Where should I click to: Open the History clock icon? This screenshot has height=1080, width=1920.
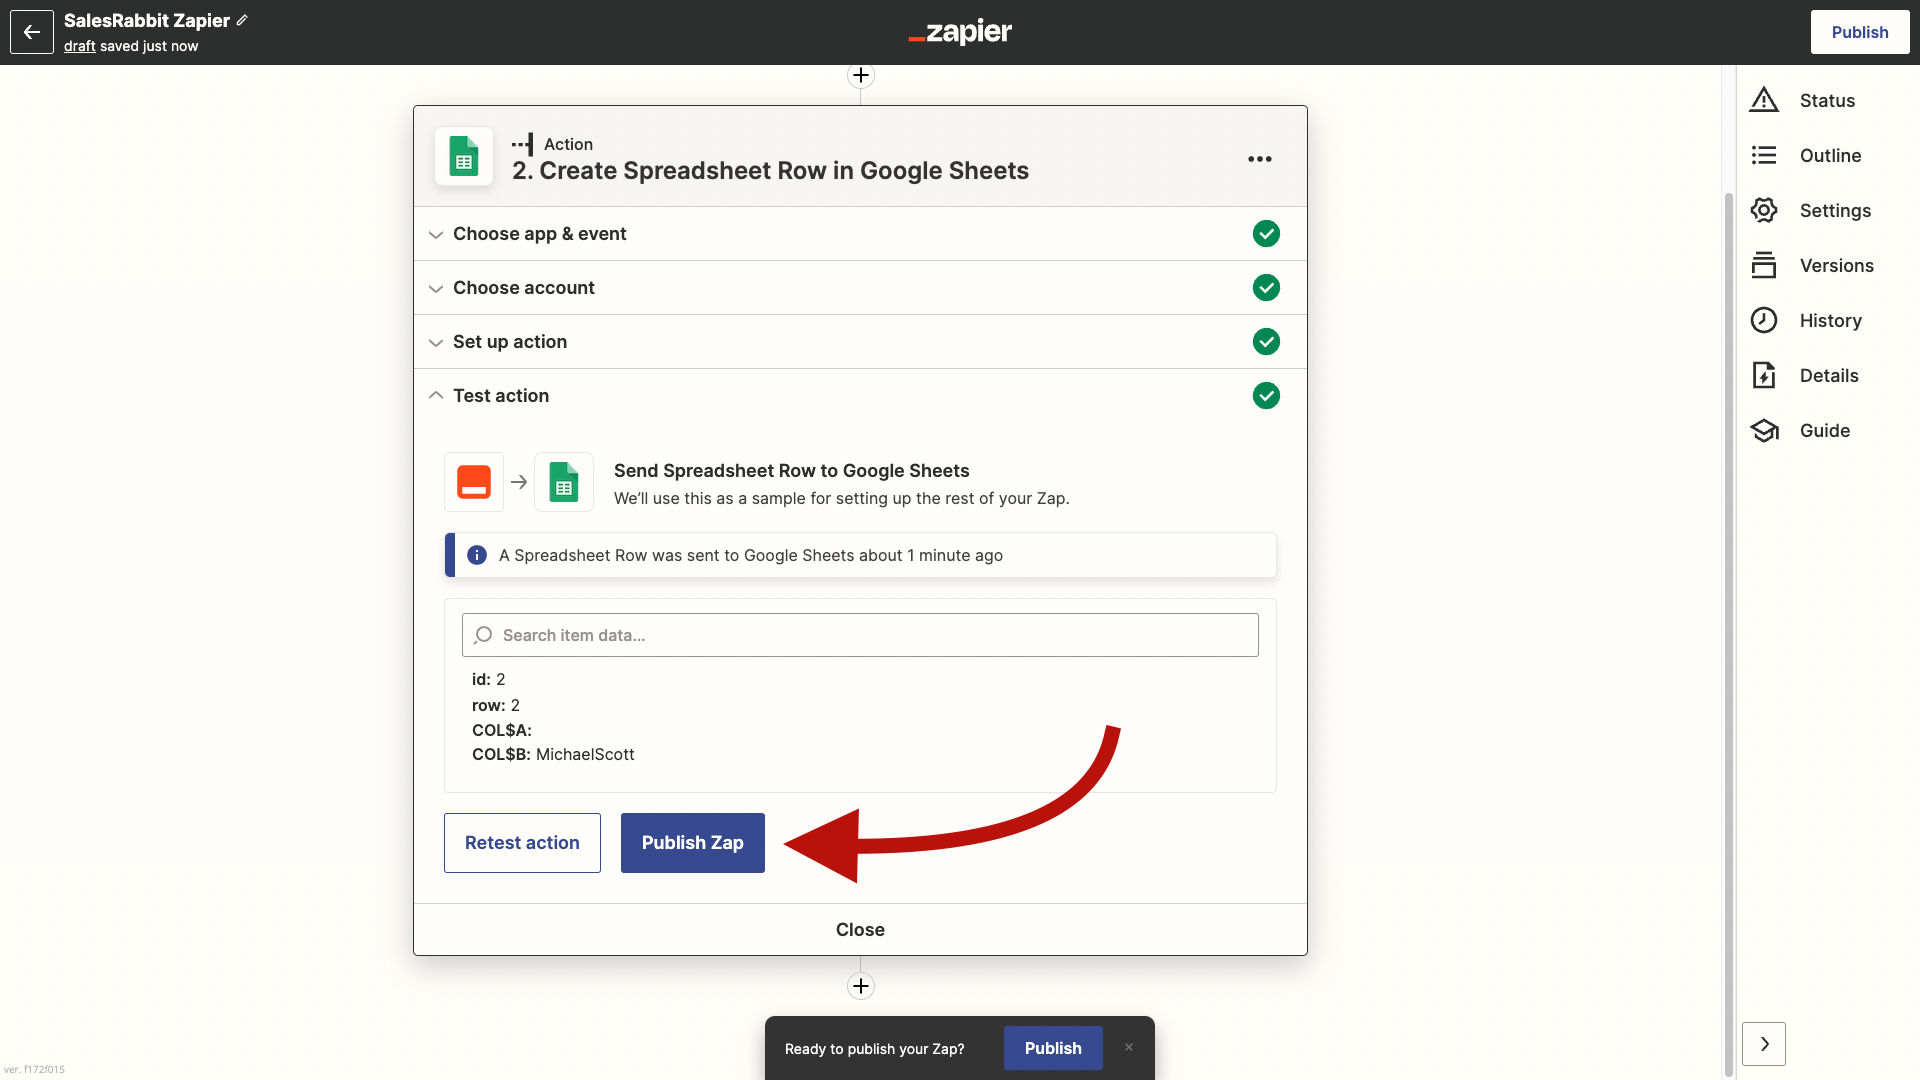[x=1764, y=320]
